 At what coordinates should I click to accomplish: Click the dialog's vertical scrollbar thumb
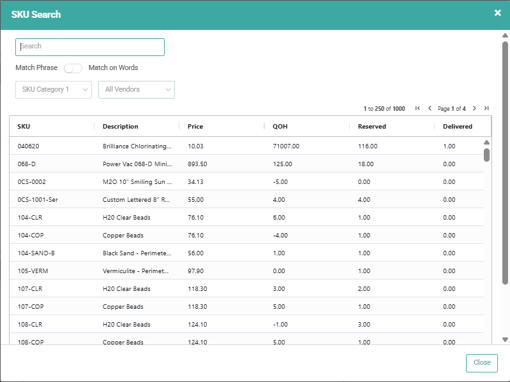[x=505, y=163]
